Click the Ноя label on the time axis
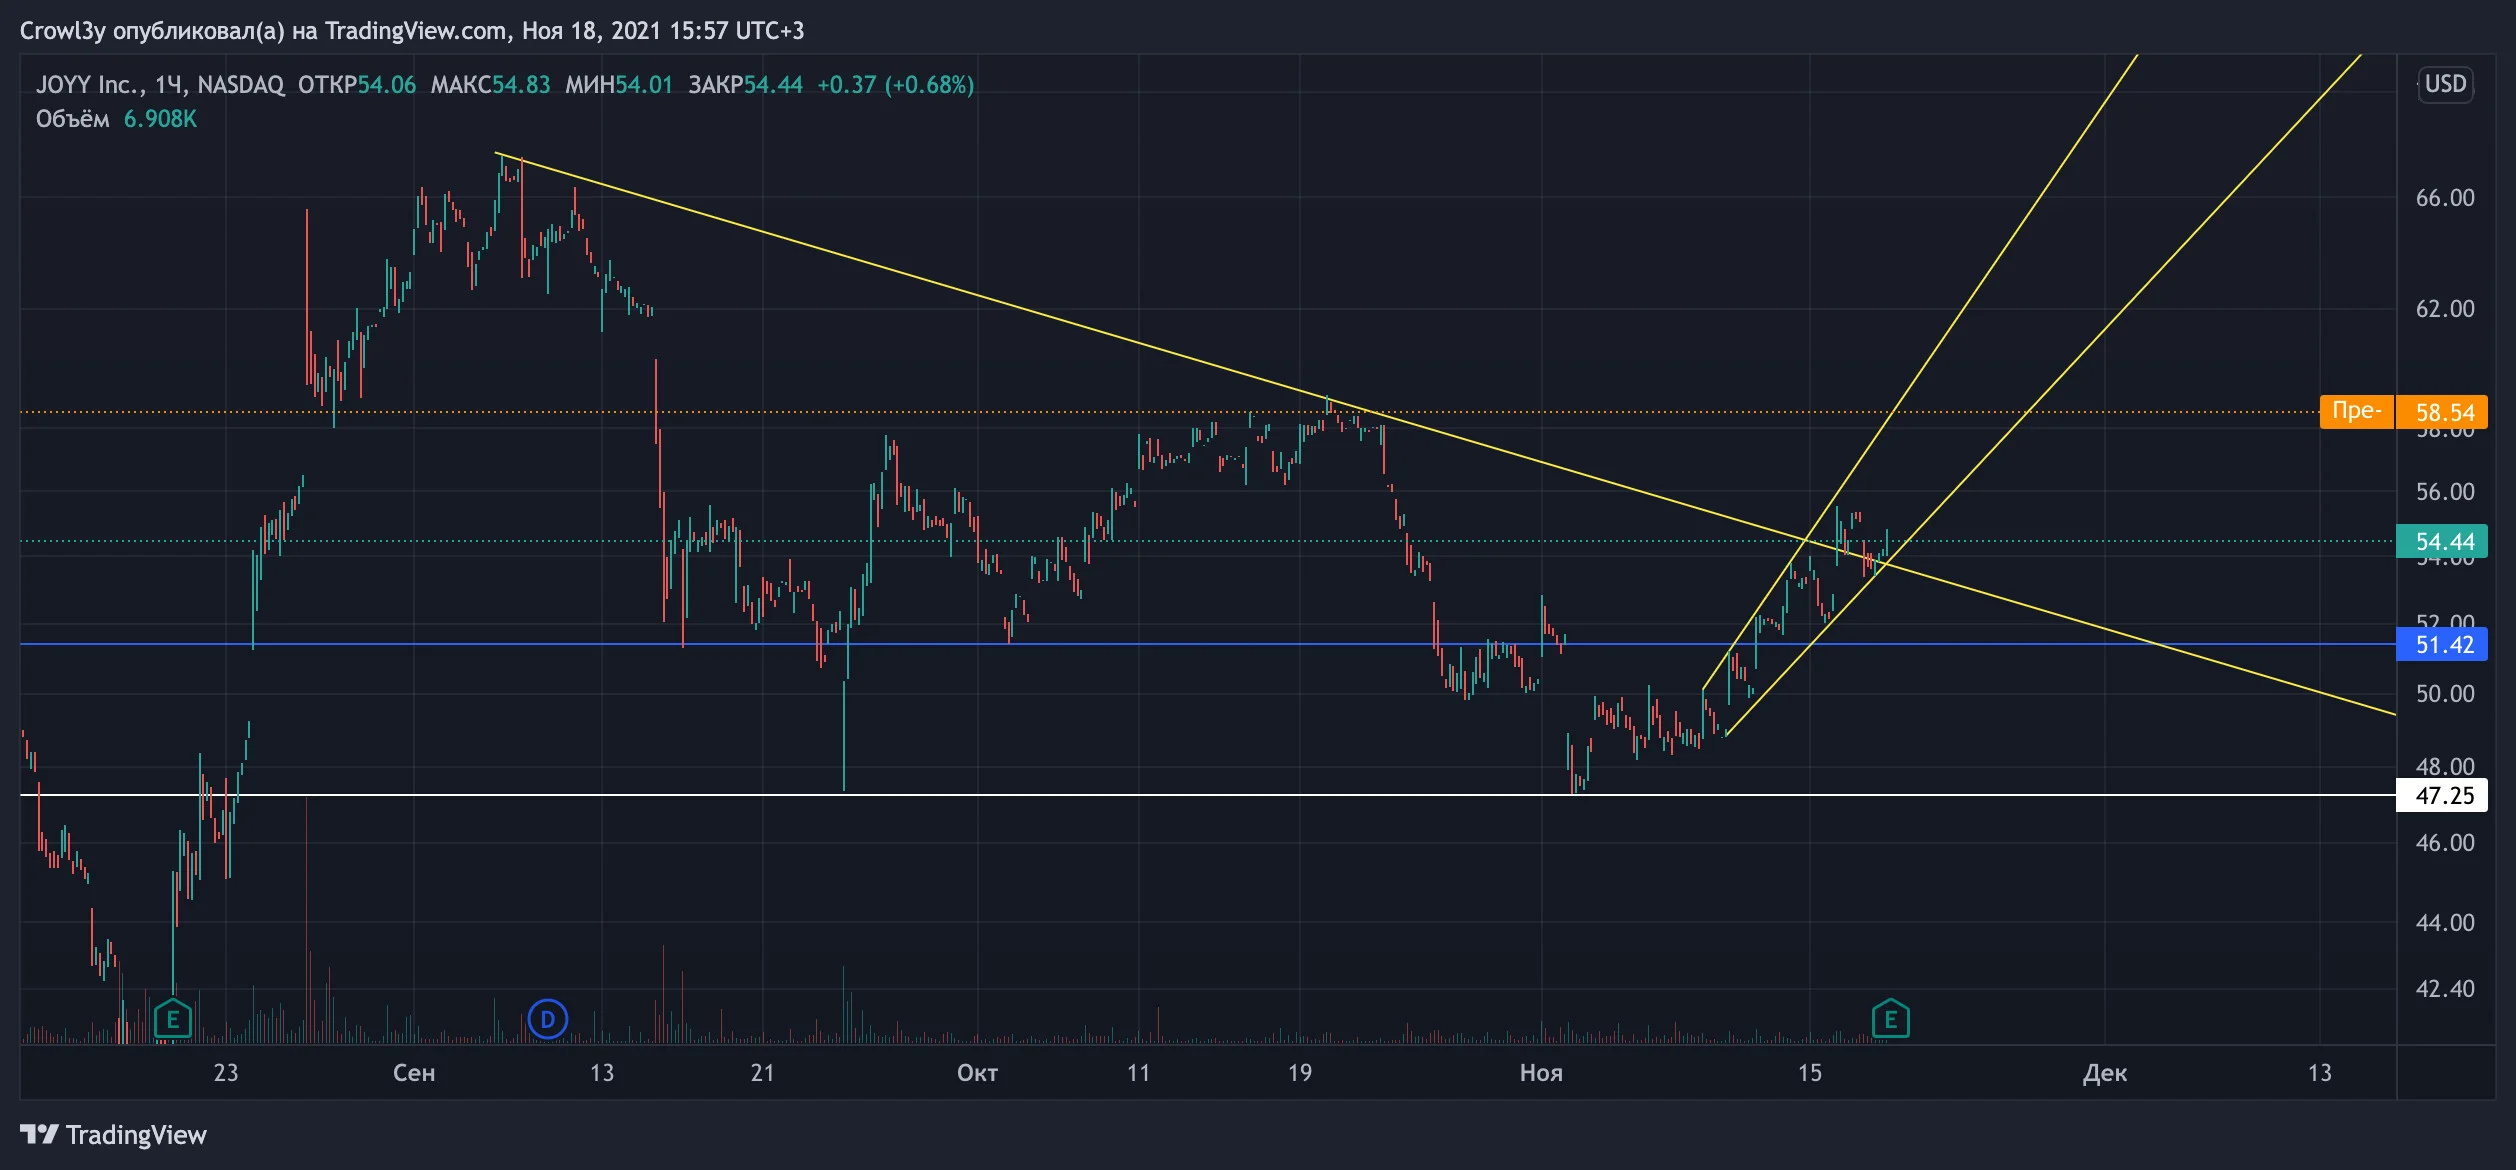2516x1170 pixels. coord(1541,1073)
